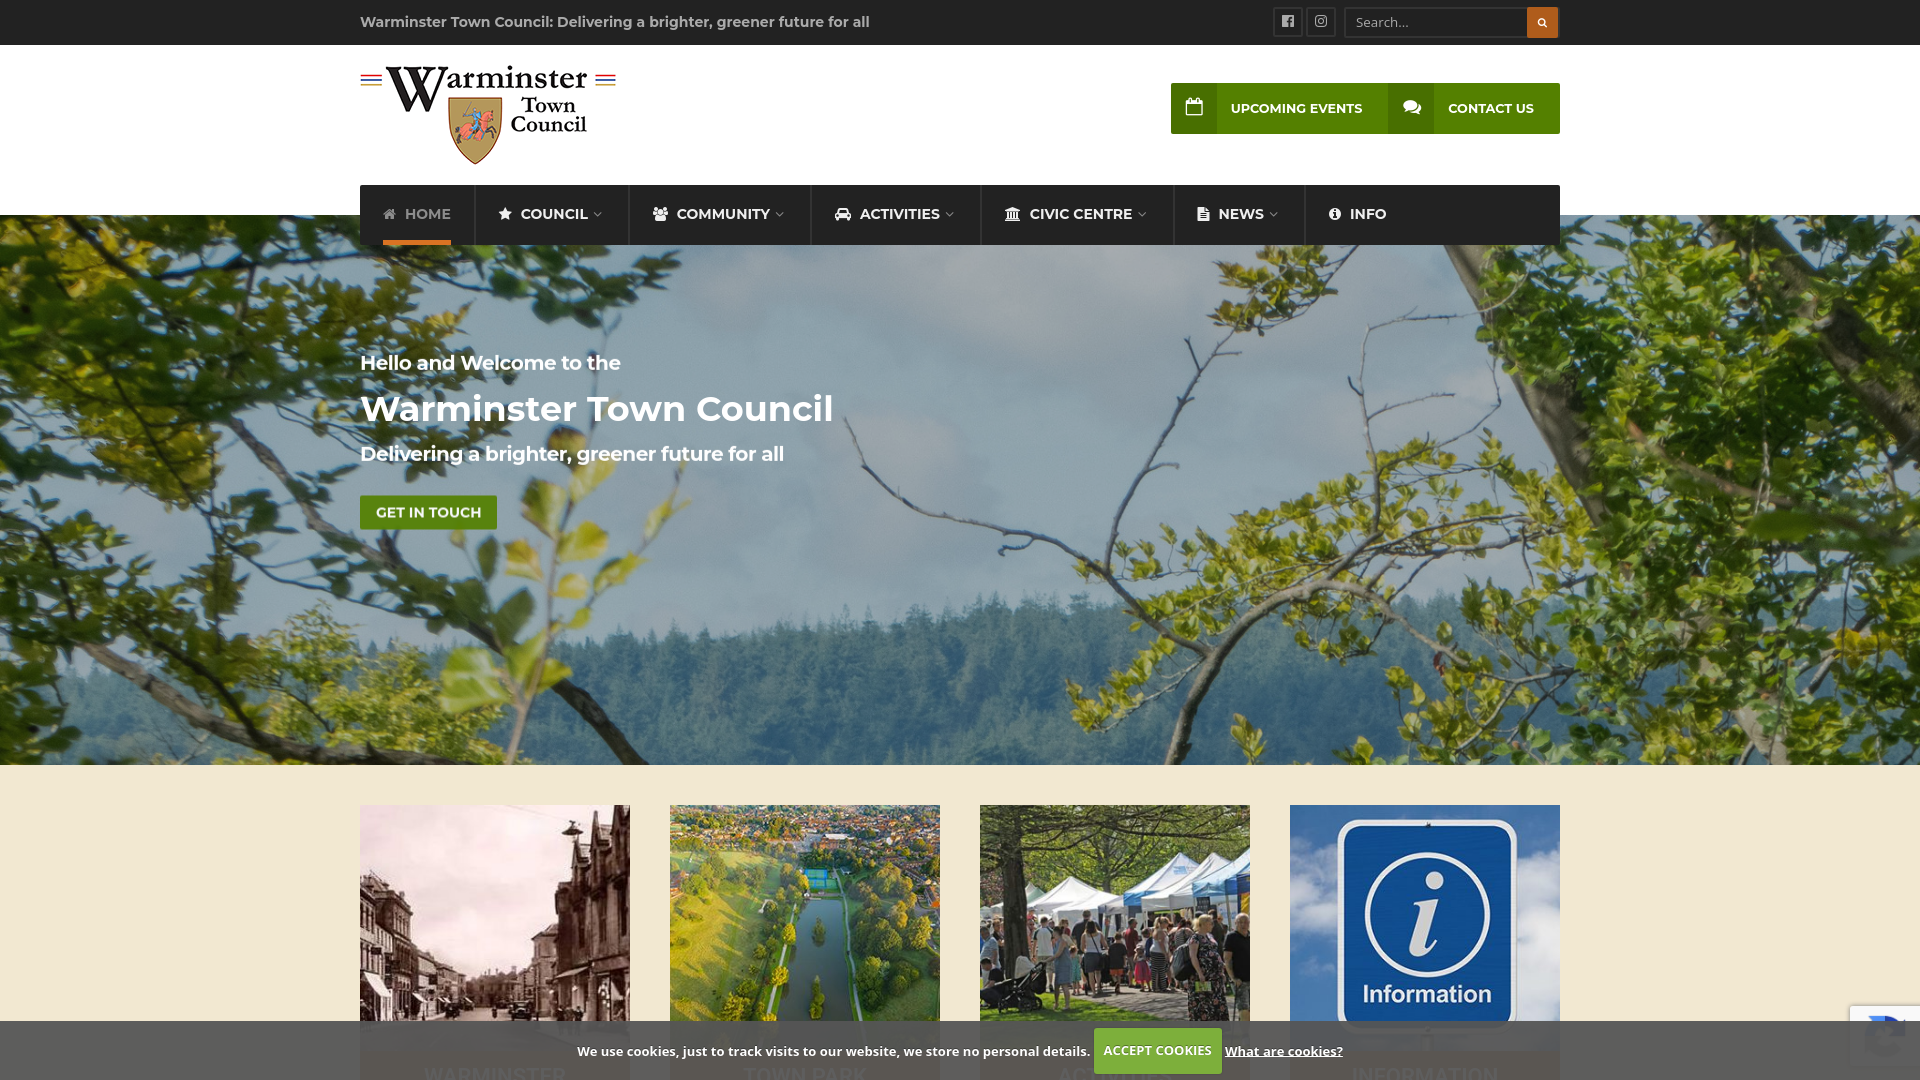Click the document icon beside News
The image size is (1920, 1080).
pos(1203,214)
